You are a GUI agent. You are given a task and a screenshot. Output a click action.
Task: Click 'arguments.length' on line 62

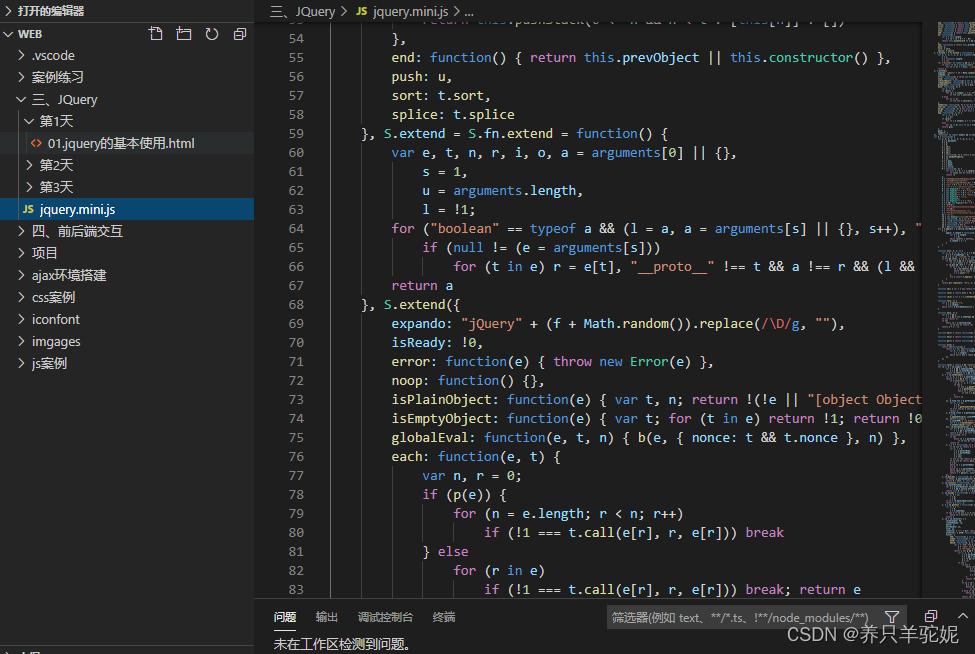click(514, 191)
